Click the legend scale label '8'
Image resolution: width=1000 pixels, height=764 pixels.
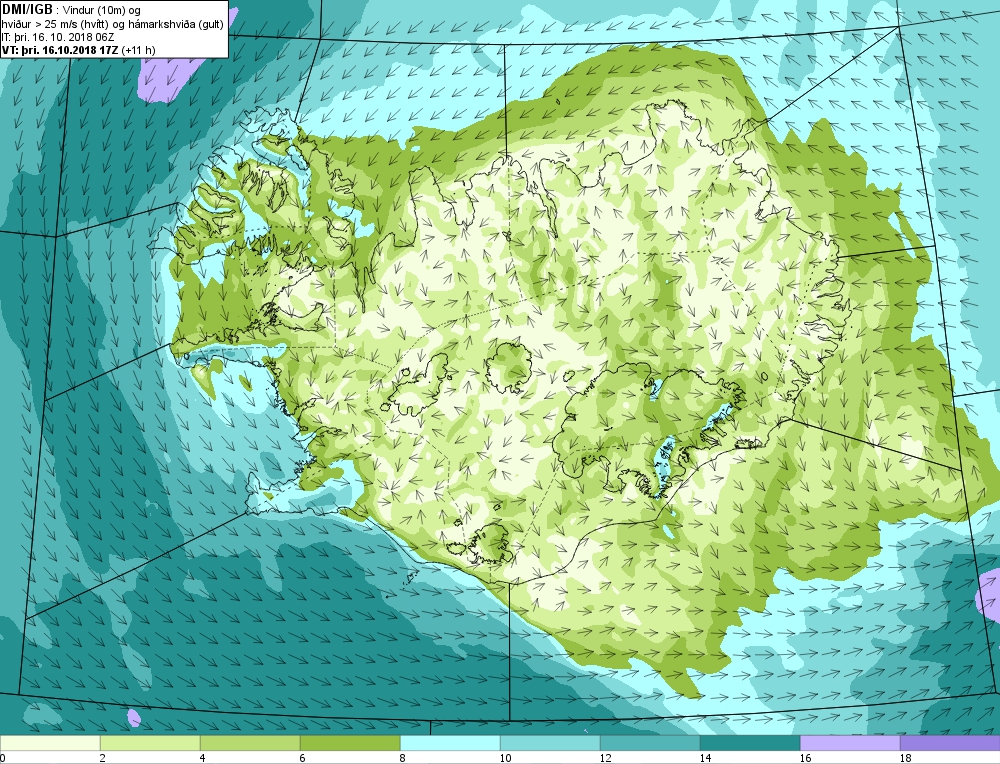tap(404, 758)
